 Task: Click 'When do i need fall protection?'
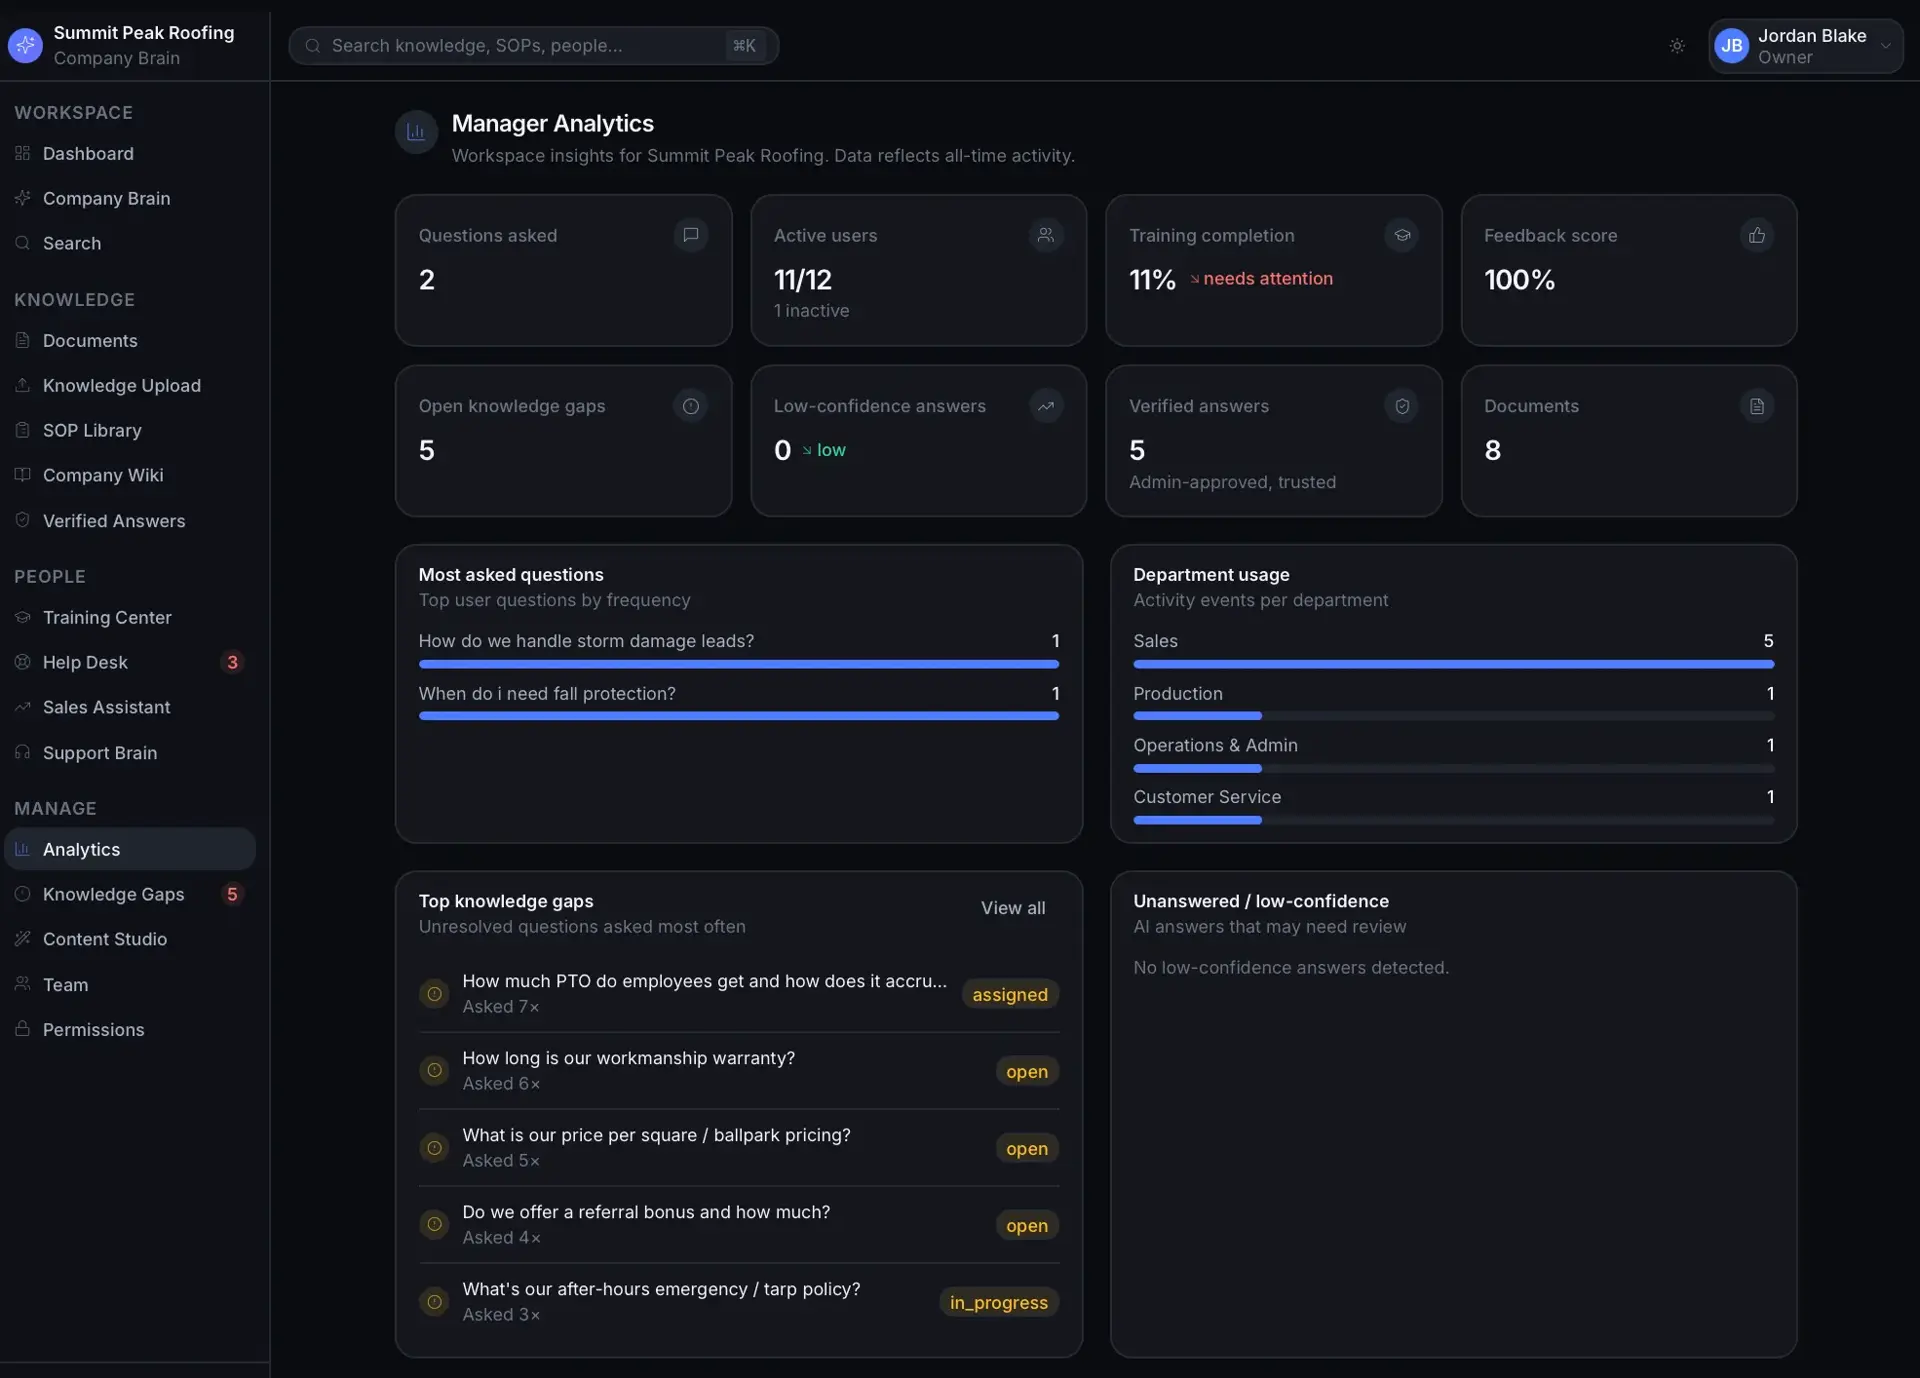(x=547, y=693)
